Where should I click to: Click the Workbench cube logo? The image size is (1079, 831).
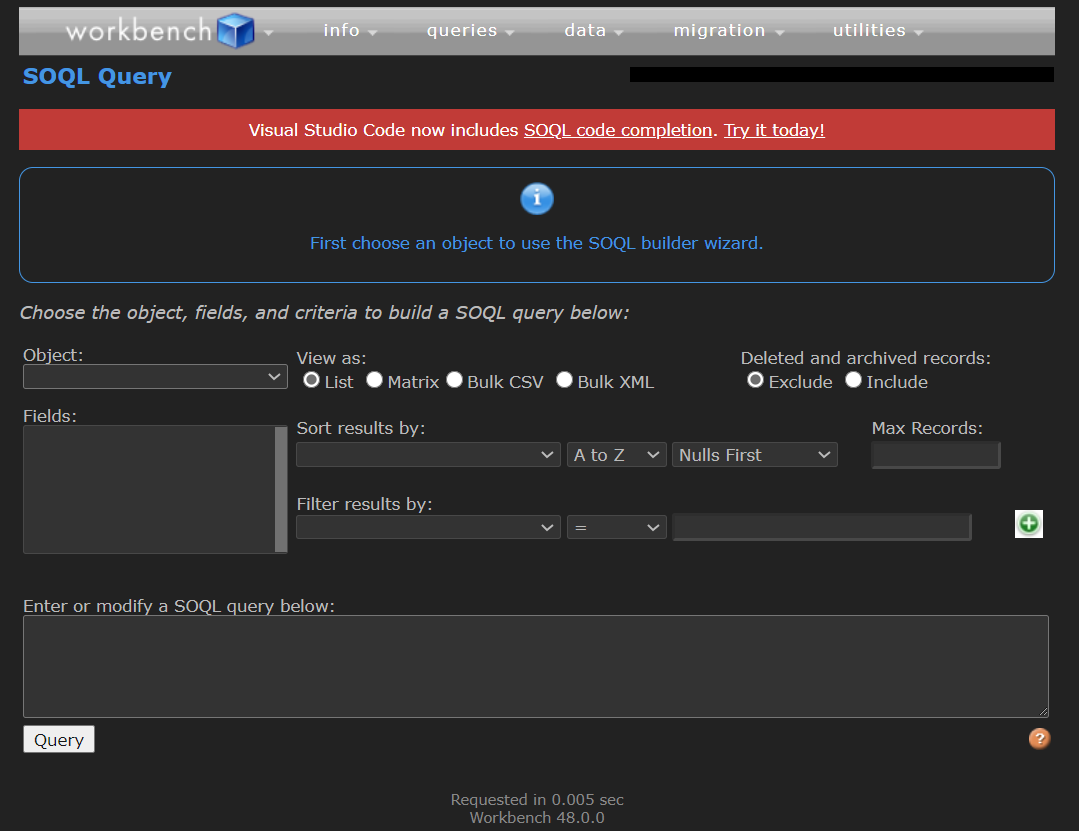coord(237,30)
